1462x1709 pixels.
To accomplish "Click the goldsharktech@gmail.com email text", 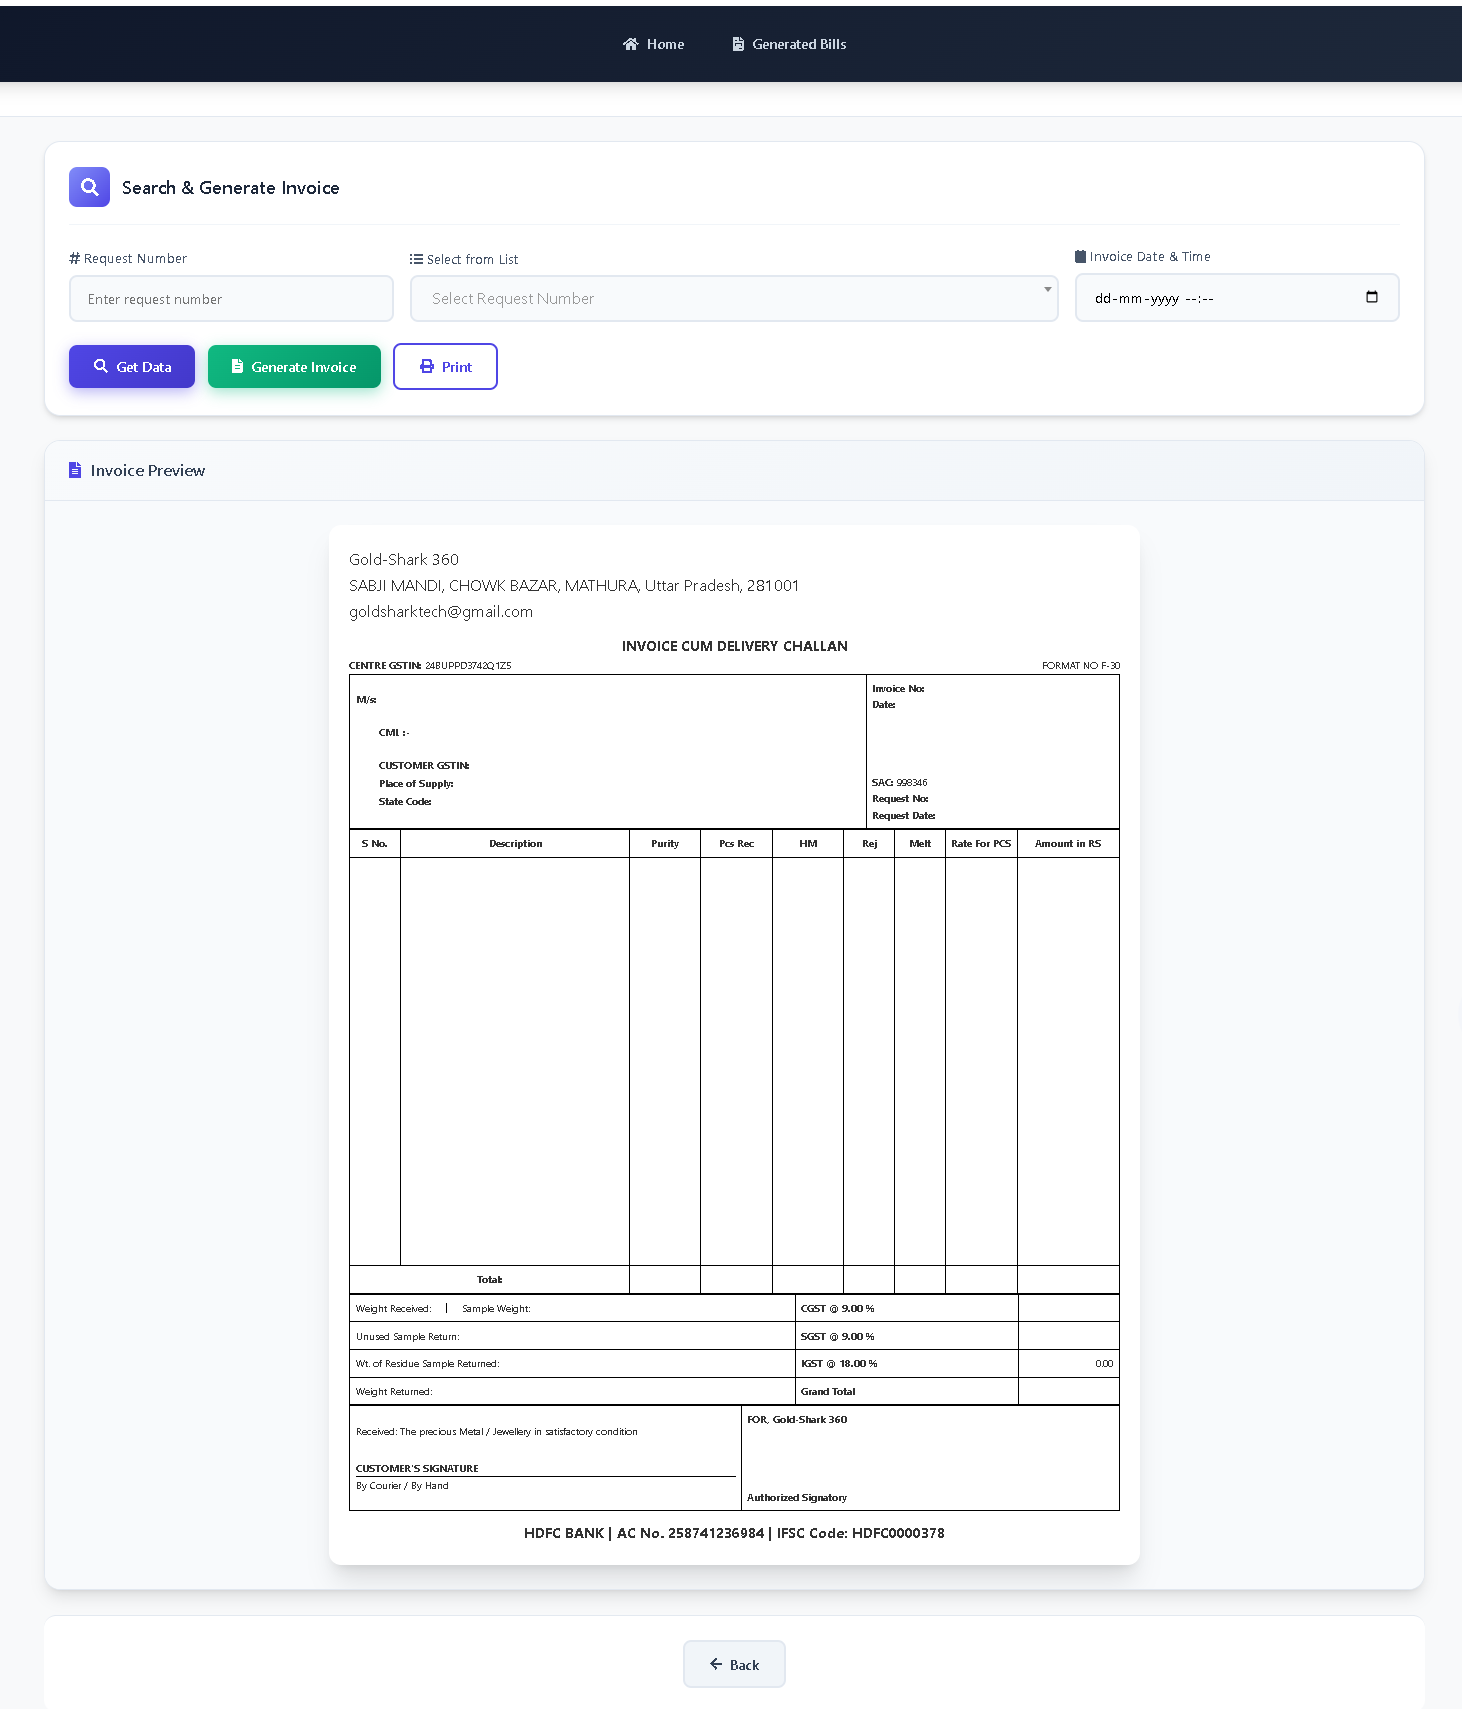I will (x=441, y=612).
